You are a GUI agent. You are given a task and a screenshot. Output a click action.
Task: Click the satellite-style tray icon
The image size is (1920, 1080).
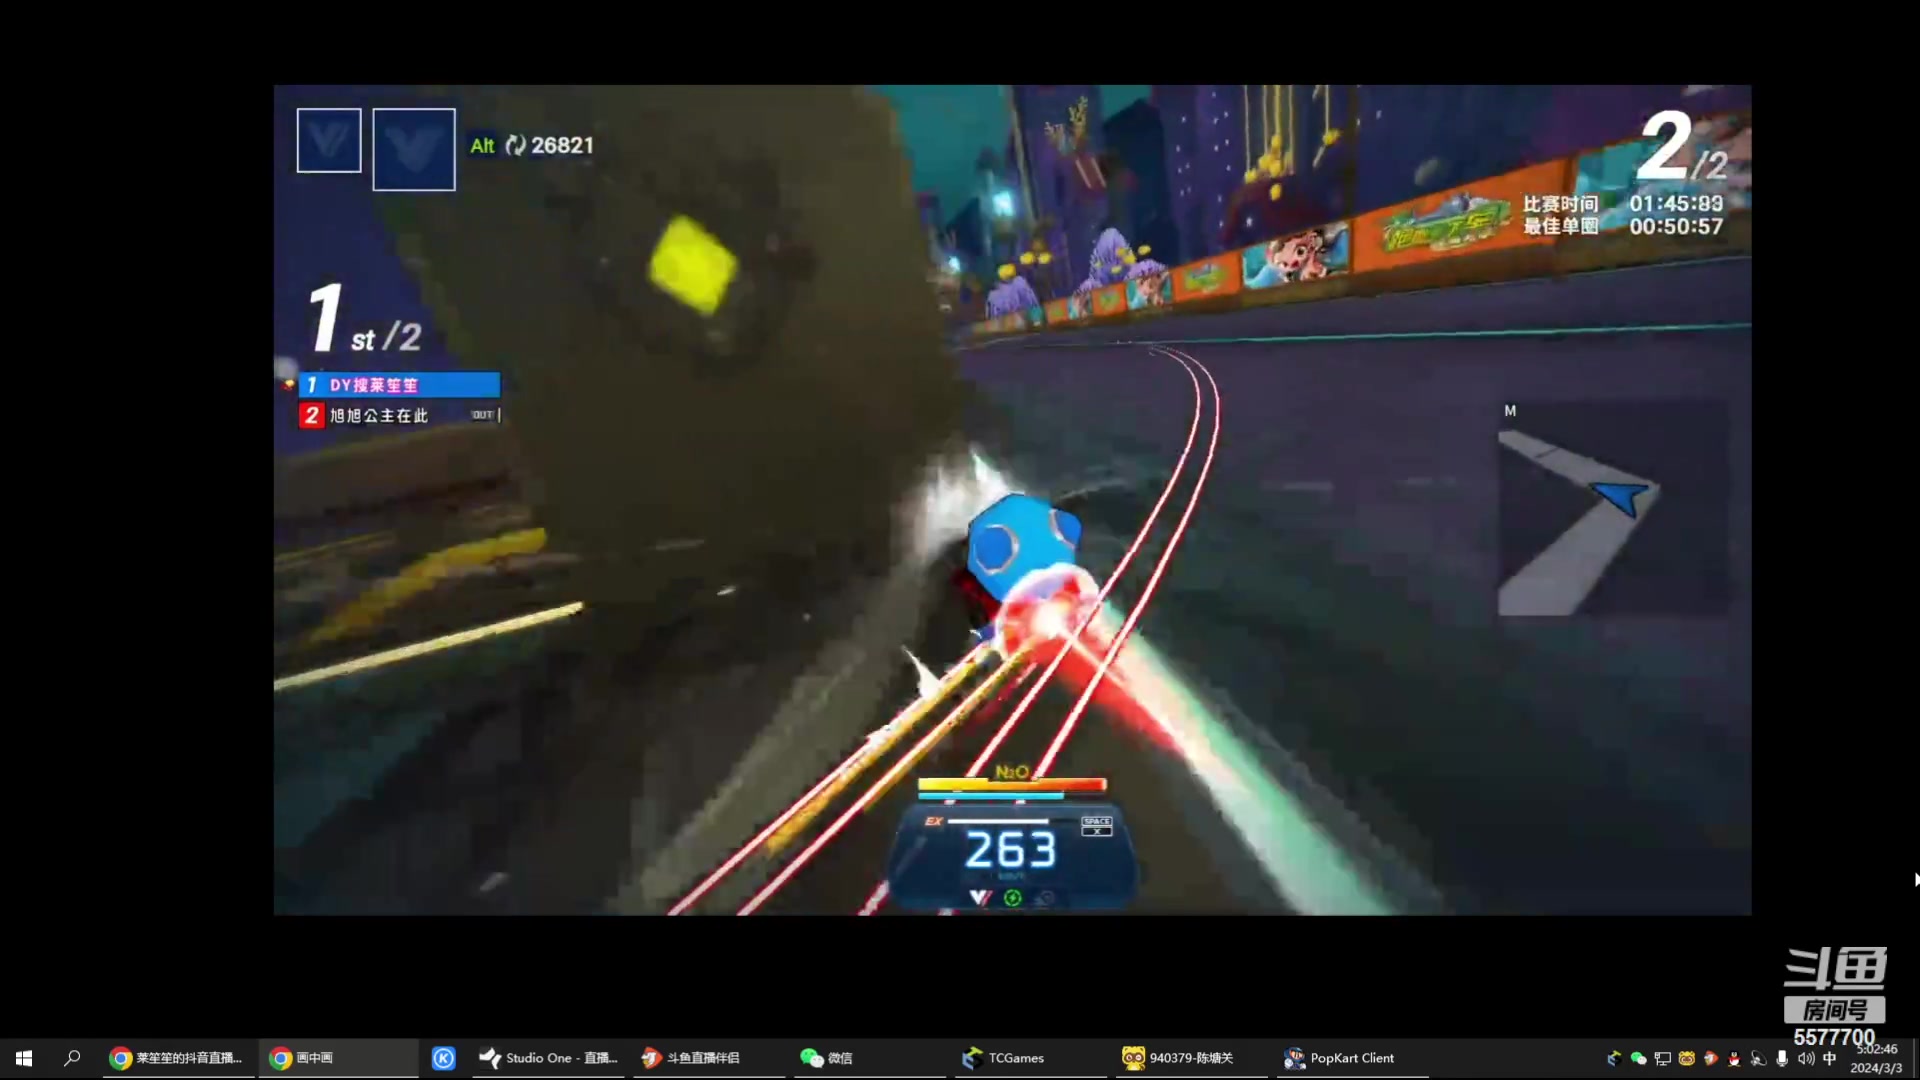point(1758,1058)
